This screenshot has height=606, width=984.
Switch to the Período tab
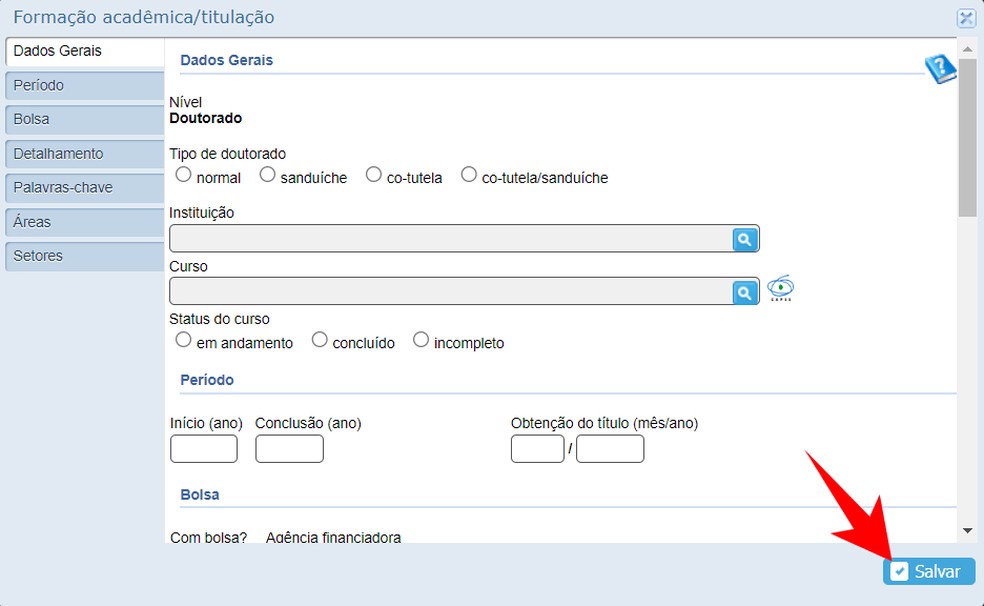tap(84, 86)
